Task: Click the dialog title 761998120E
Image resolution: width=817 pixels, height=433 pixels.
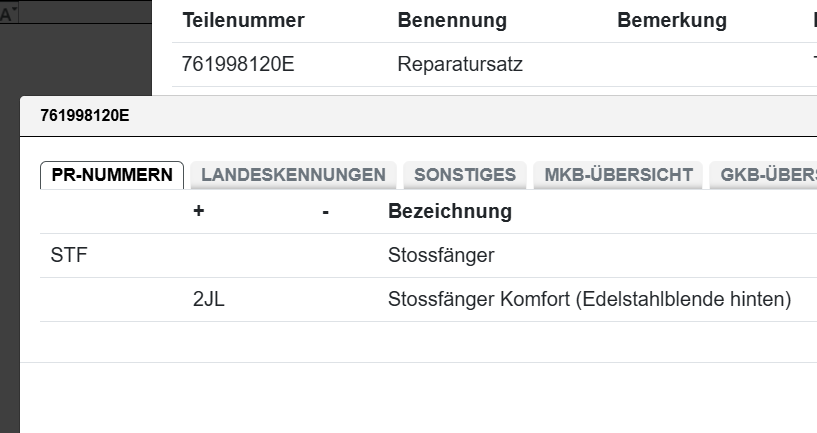Action: [x=85, y=116]
